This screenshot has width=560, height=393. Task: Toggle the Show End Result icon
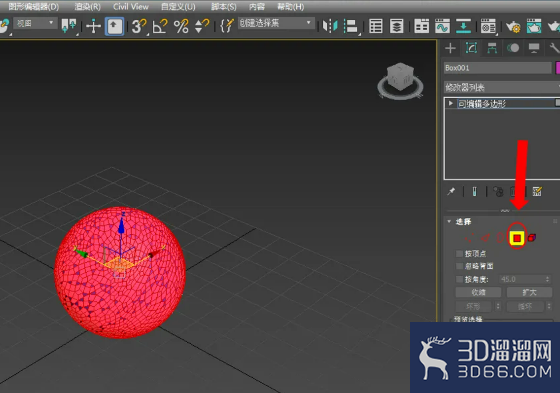coord(474,191)
